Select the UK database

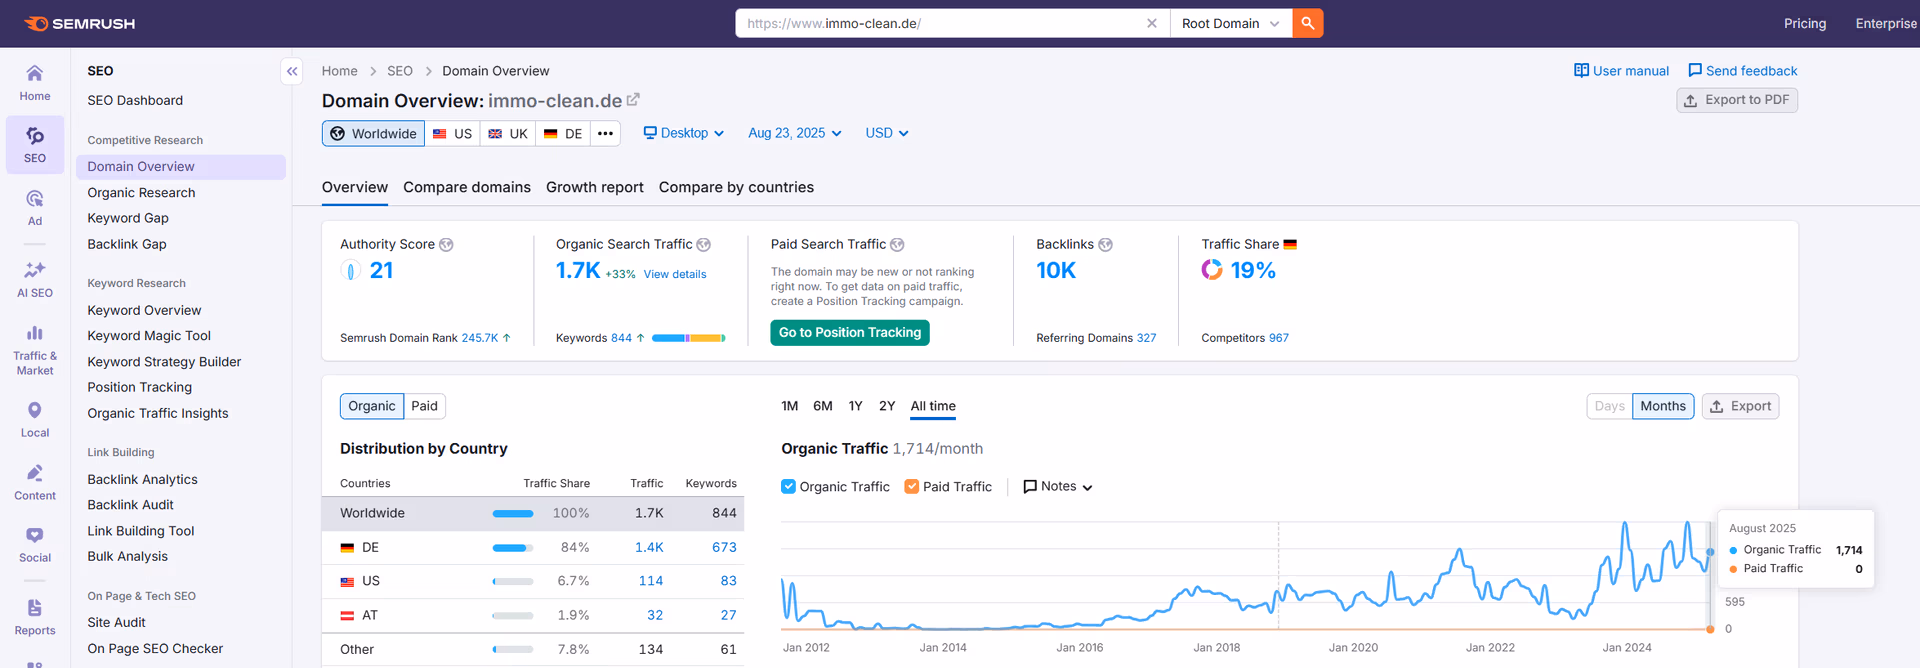[507, 133]
